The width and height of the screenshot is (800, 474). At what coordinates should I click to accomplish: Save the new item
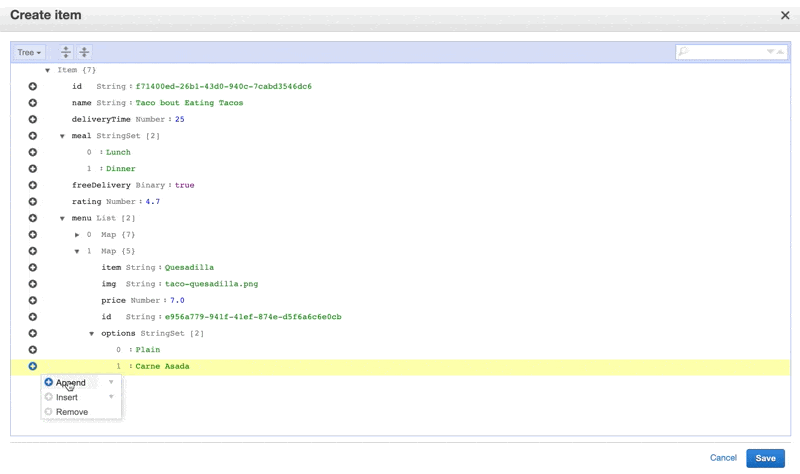[x=765, y=458]
